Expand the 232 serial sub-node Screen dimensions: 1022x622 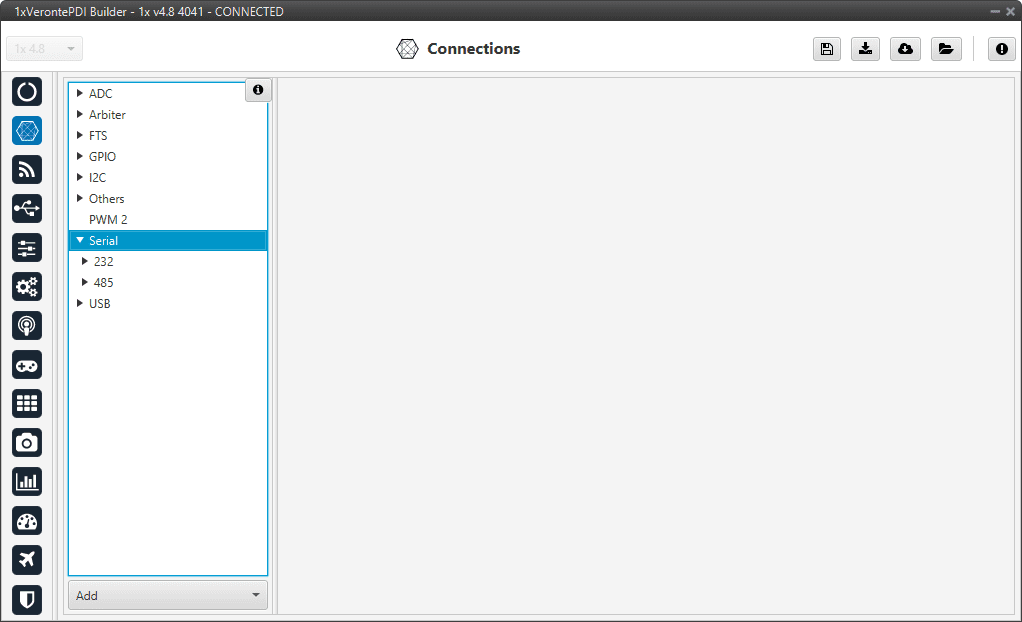85,261
